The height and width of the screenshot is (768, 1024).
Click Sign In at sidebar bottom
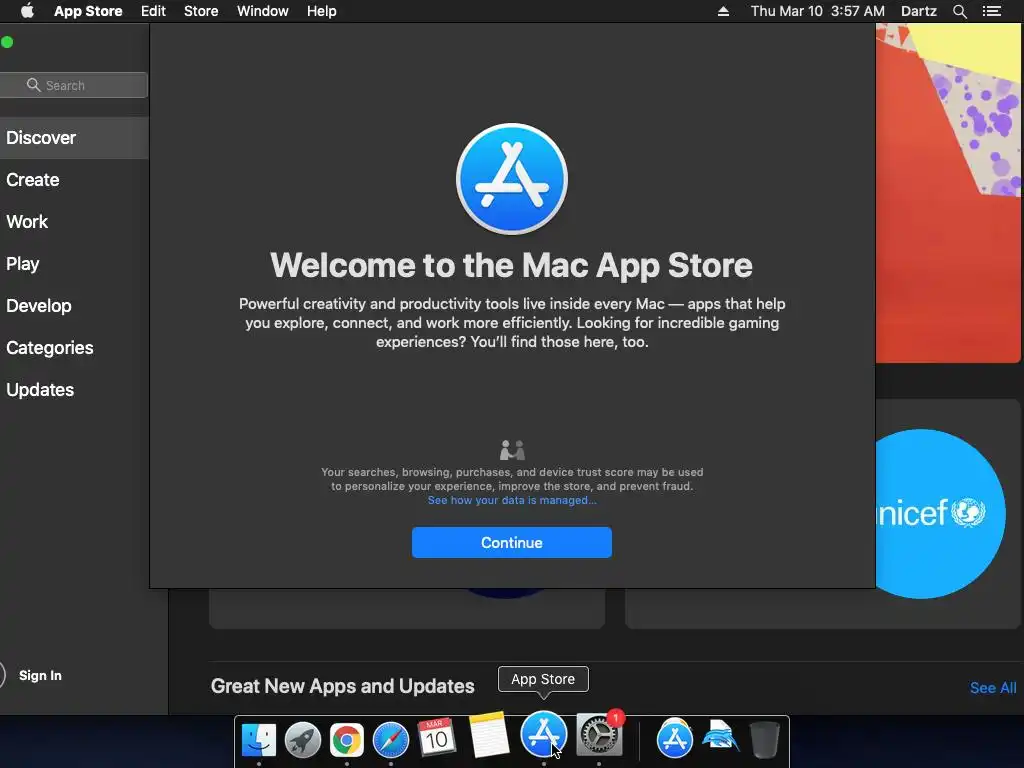point(40,675)
